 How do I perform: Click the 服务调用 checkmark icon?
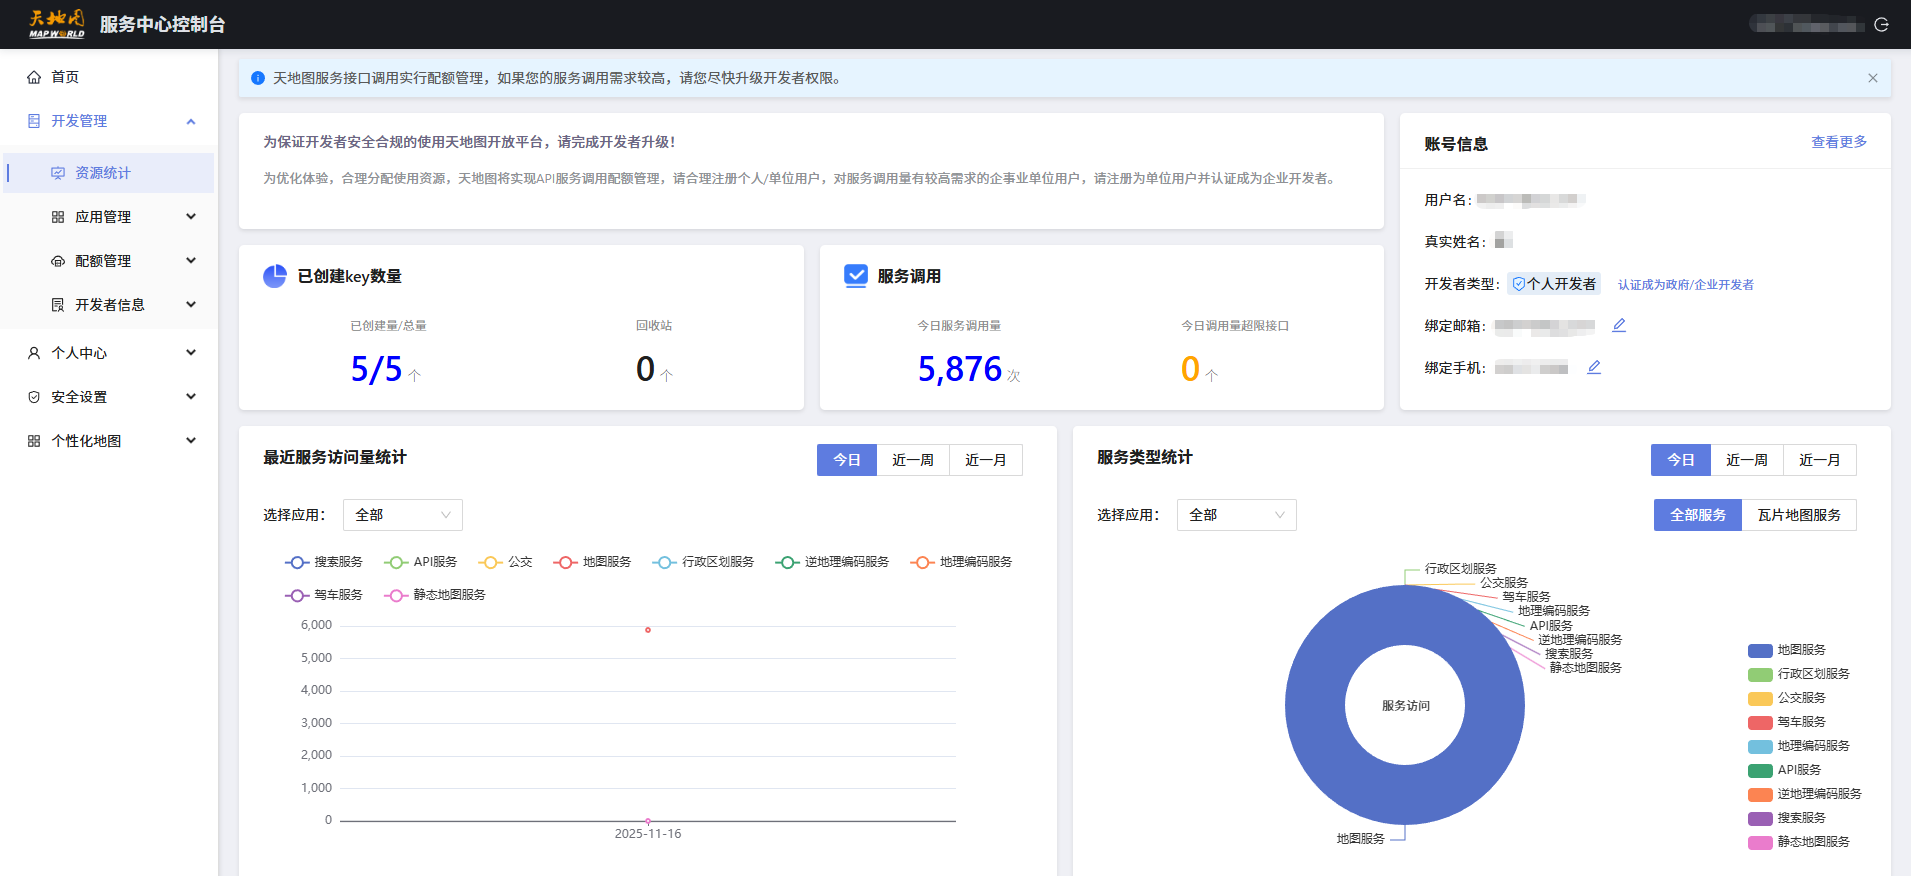coord(856,276)
